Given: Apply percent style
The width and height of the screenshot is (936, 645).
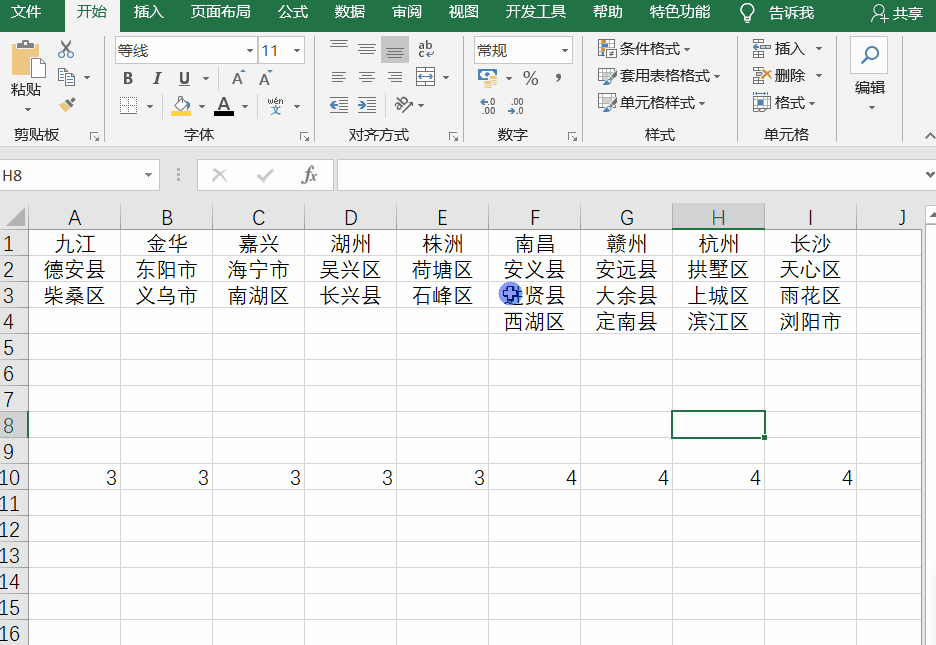Looking at the screenshot, I should click(530, 78).
